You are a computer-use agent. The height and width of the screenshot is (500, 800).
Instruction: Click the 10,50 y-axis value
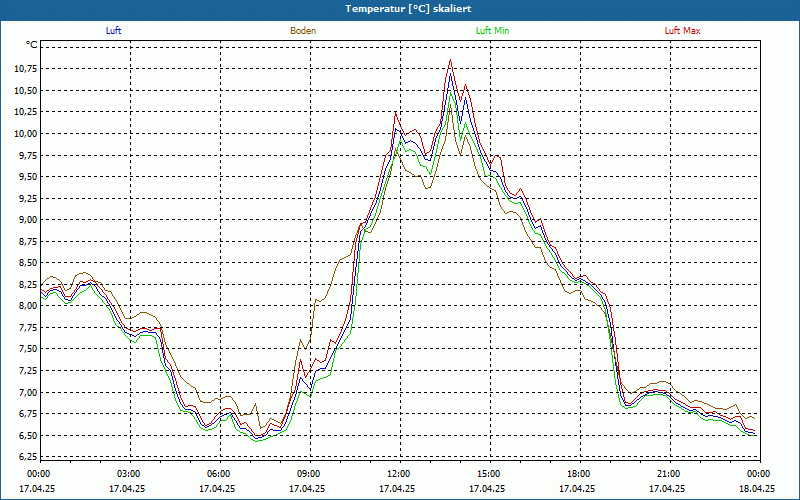click(x=27, y=90)
